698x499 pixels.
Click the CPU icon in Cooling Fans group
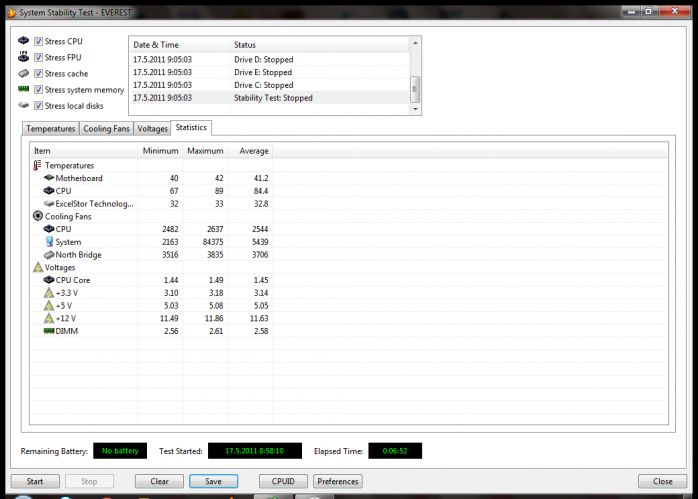pyautogui.click(x=49, y=229)
